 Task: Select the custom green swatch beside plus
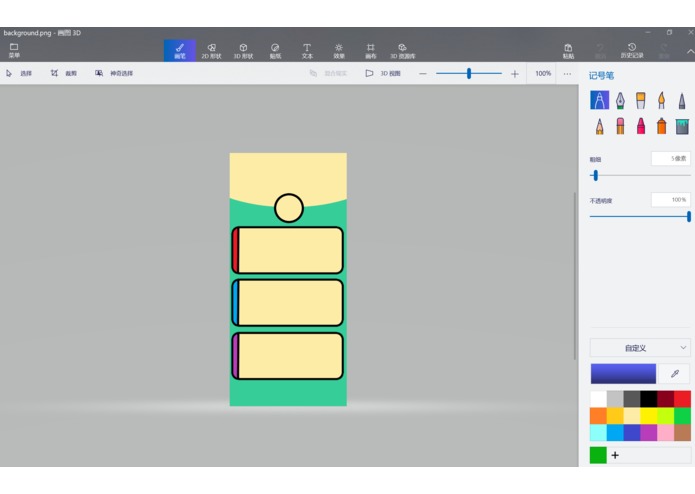tap(598, 455)
